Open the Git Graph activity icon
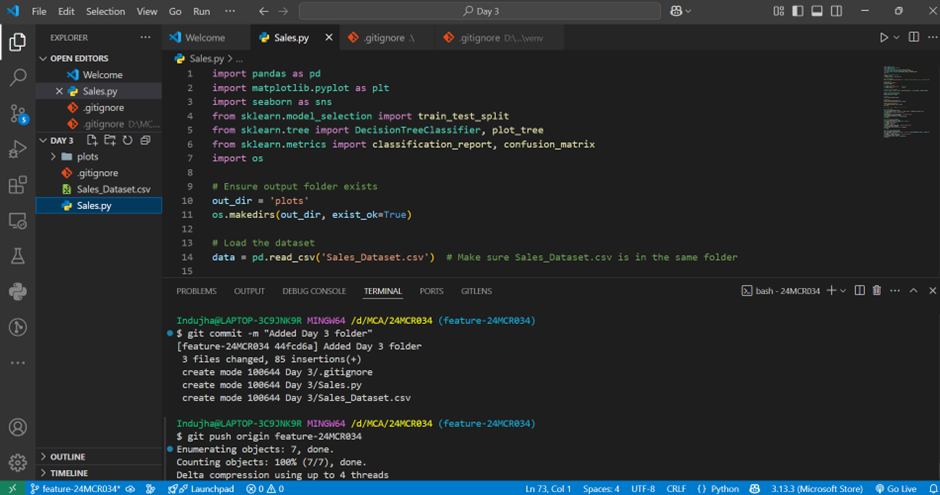The height and width of the screenshot is (495, 940). click(x=18, y=327)
